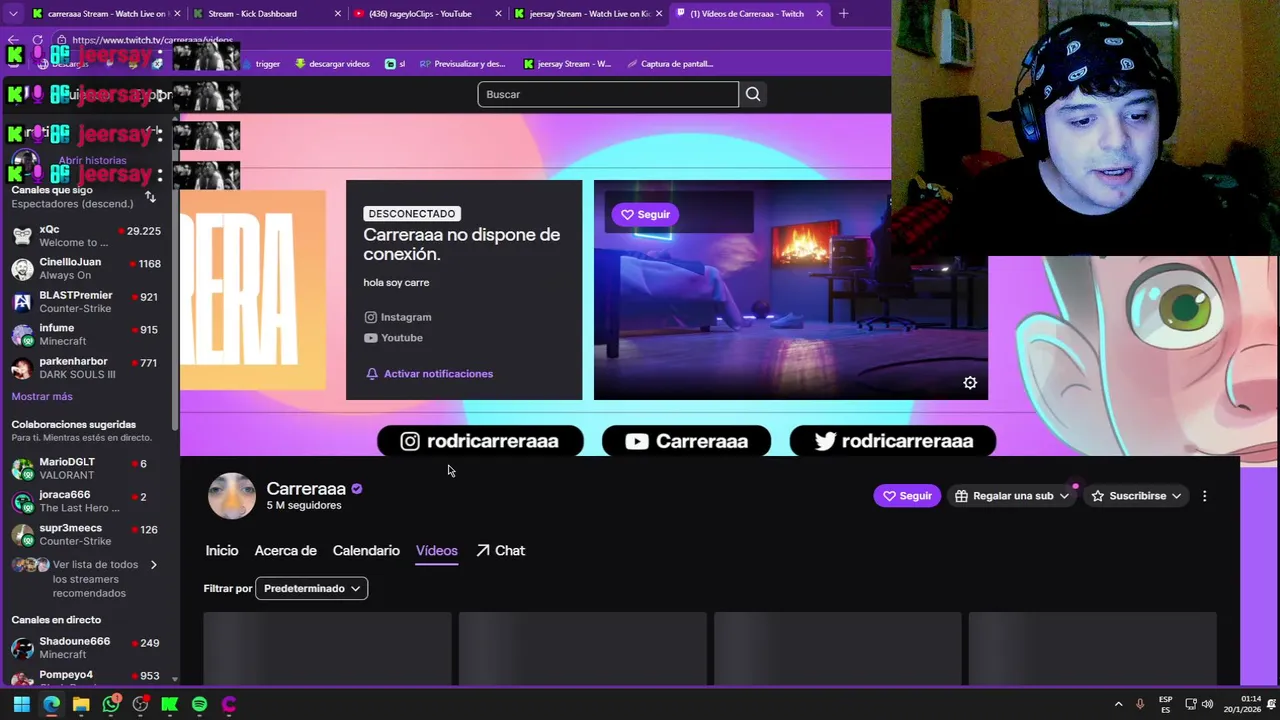Click Abrir historias in sidebar

tap(92, 160)
